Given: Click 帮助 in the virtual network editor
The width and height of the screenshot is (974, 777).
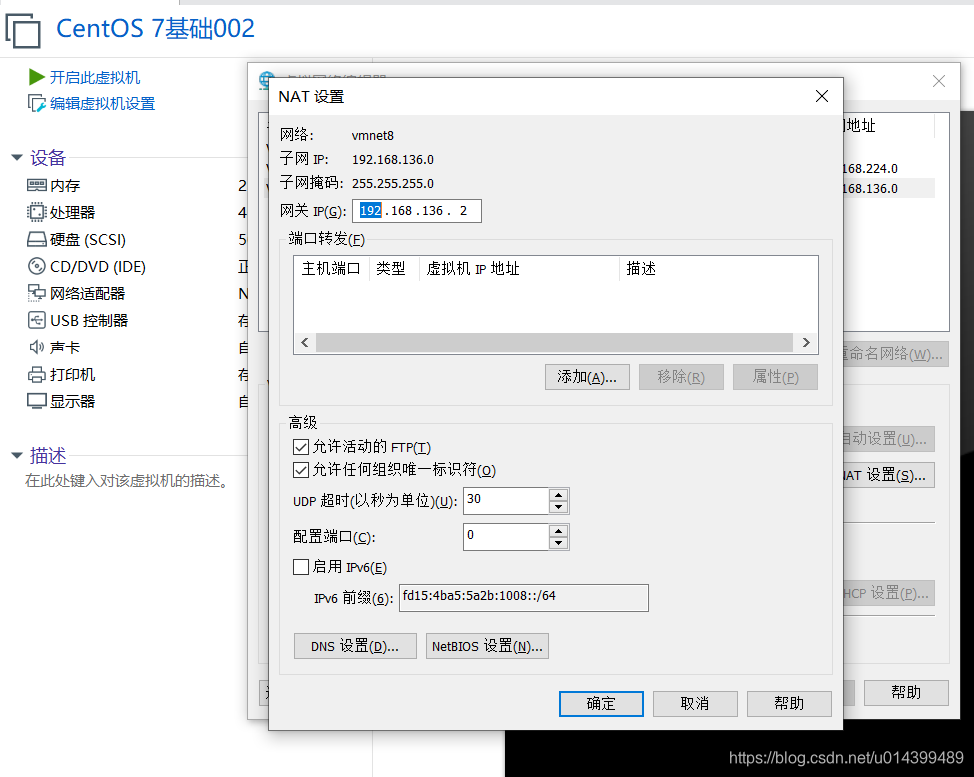Looking at the screenshot, I should [x=906, y=693].
